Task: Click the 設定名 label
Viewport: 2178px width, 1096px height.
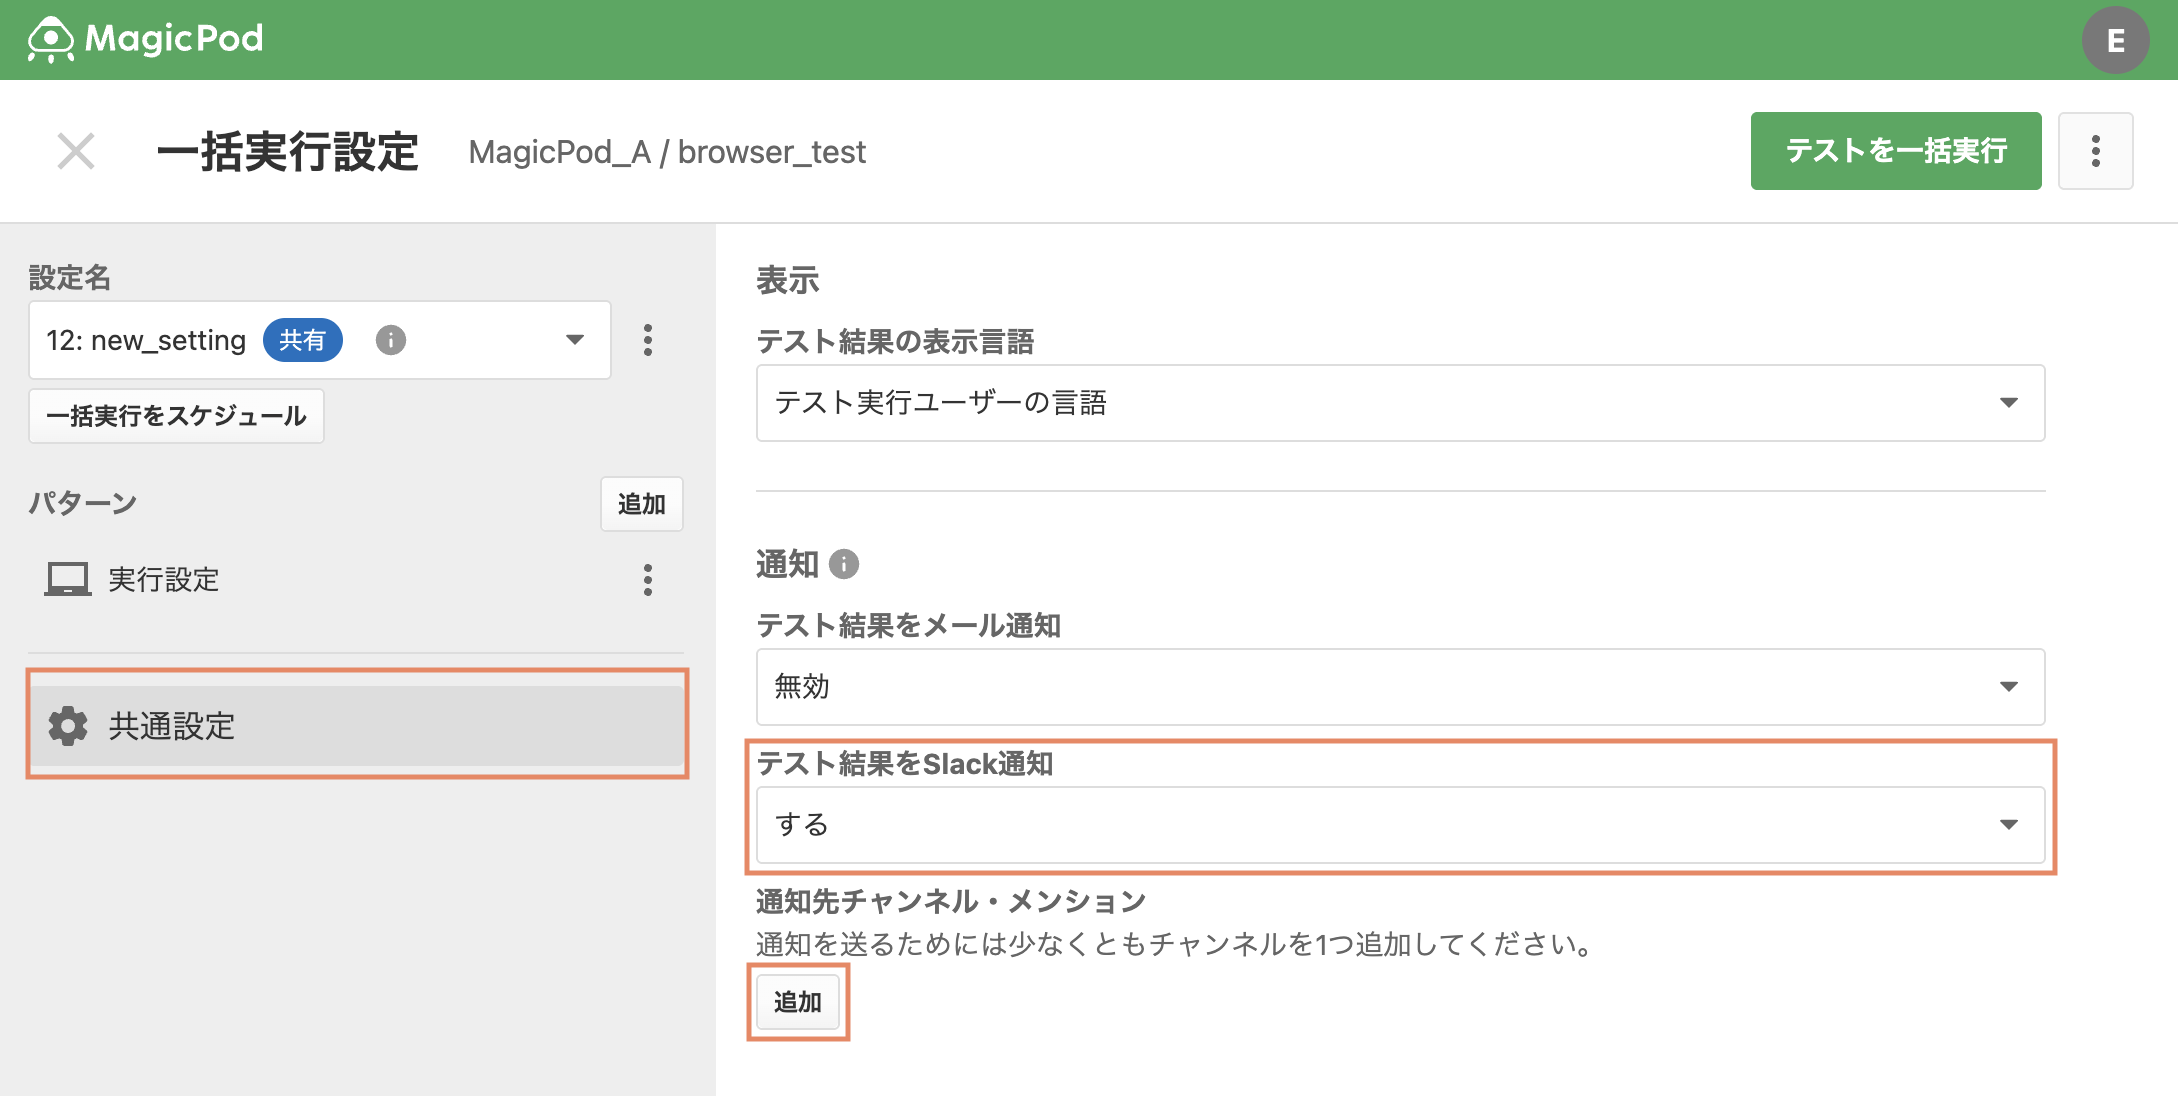Action: tap(69, 277)
